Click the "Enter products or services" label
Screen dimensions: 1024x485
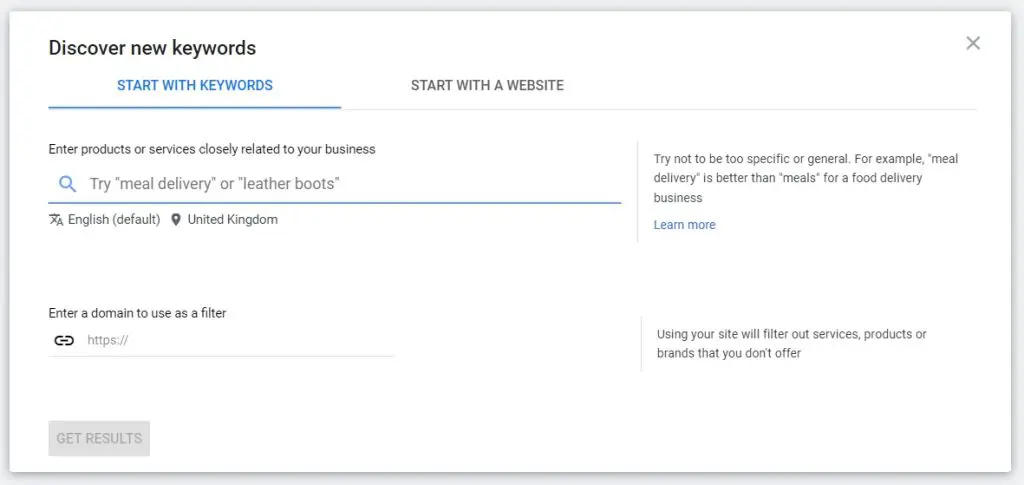pyautogui.click(x=212, y=149)
